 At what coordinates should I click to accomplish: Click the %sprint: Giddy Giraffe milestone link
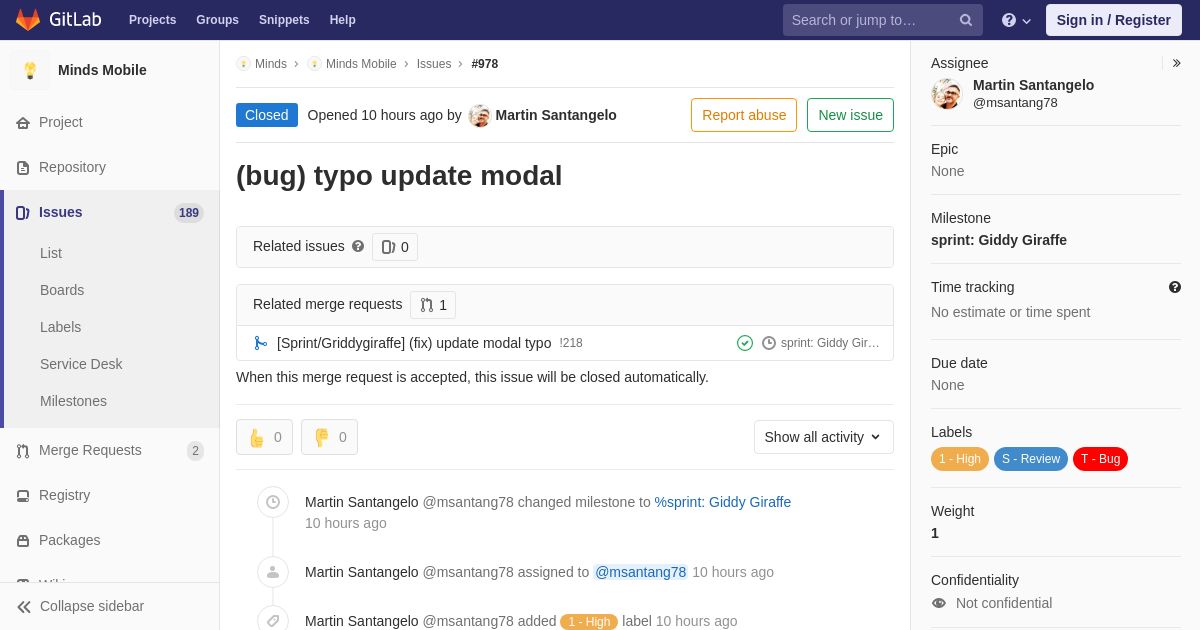point(723,502)
